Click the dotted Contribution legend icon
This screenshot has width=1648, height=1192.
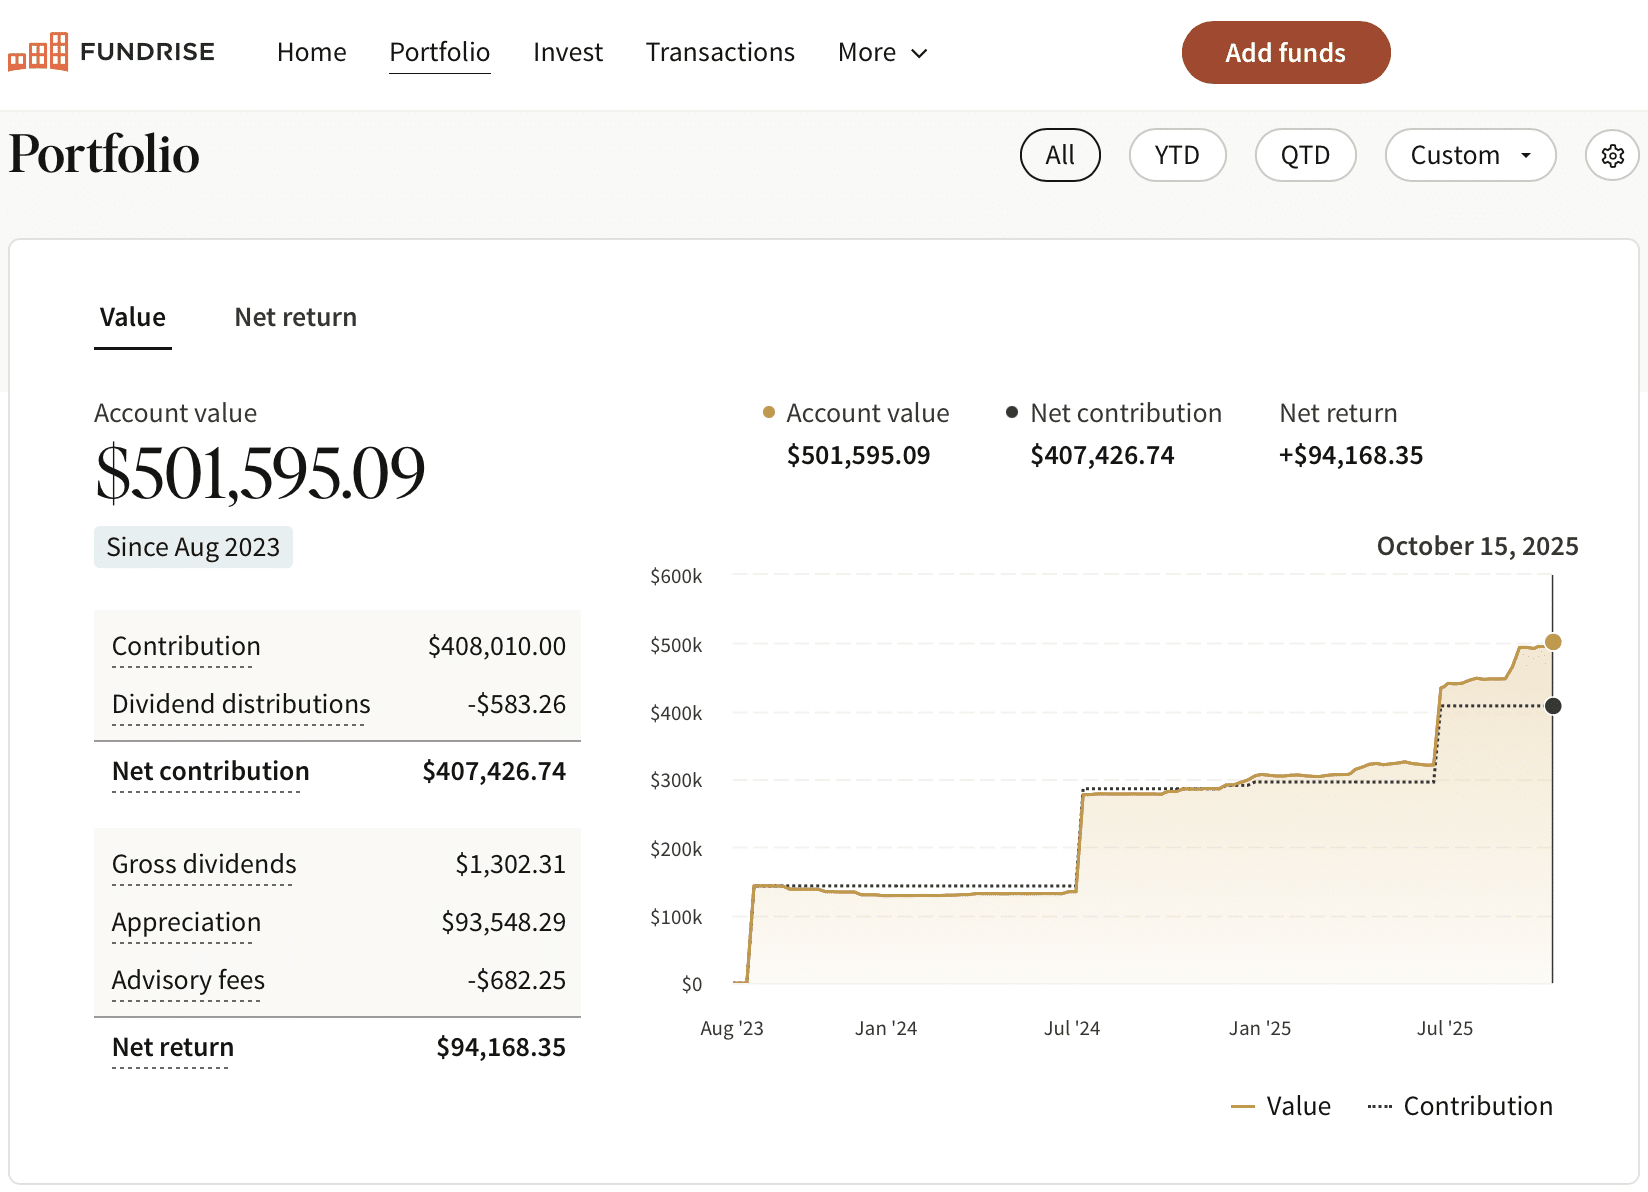tap(1380, 1106)
